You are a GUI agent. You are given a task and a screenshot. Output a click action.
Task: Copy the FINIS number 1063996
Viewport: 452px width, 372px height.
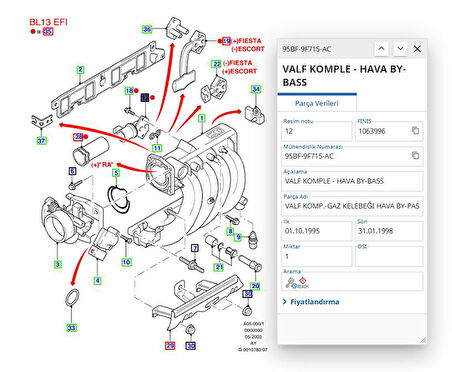415,131
